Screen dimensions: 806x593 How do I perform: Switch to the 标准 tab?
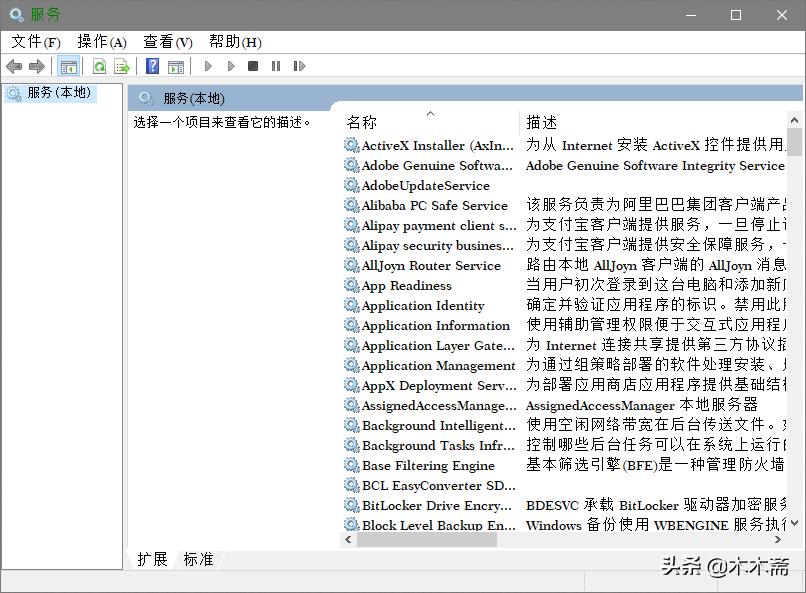pyautogui.click(x=198, y=559)
